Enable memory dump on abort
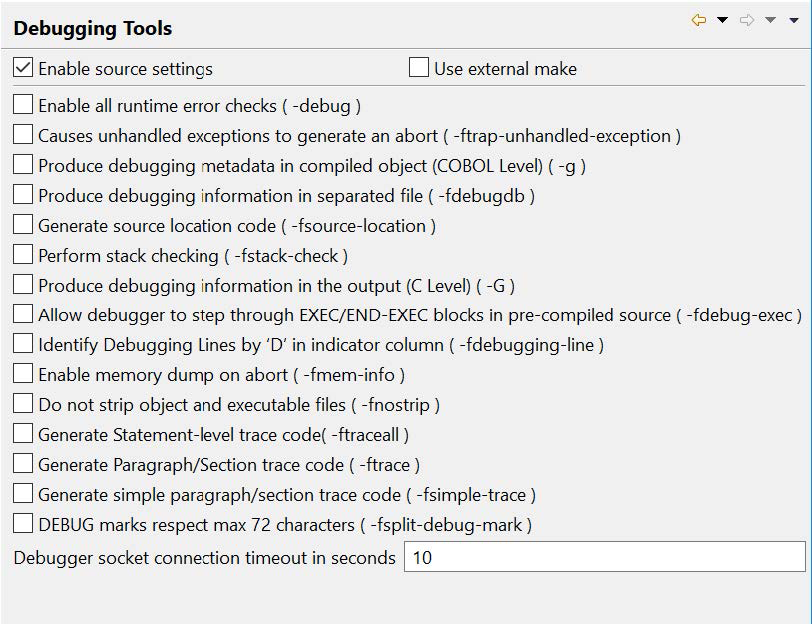 pyautogui.click(x=21, y=374)
